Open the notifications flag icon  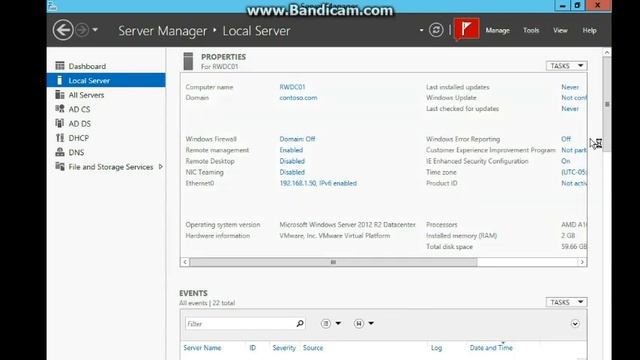pos(467,29)
